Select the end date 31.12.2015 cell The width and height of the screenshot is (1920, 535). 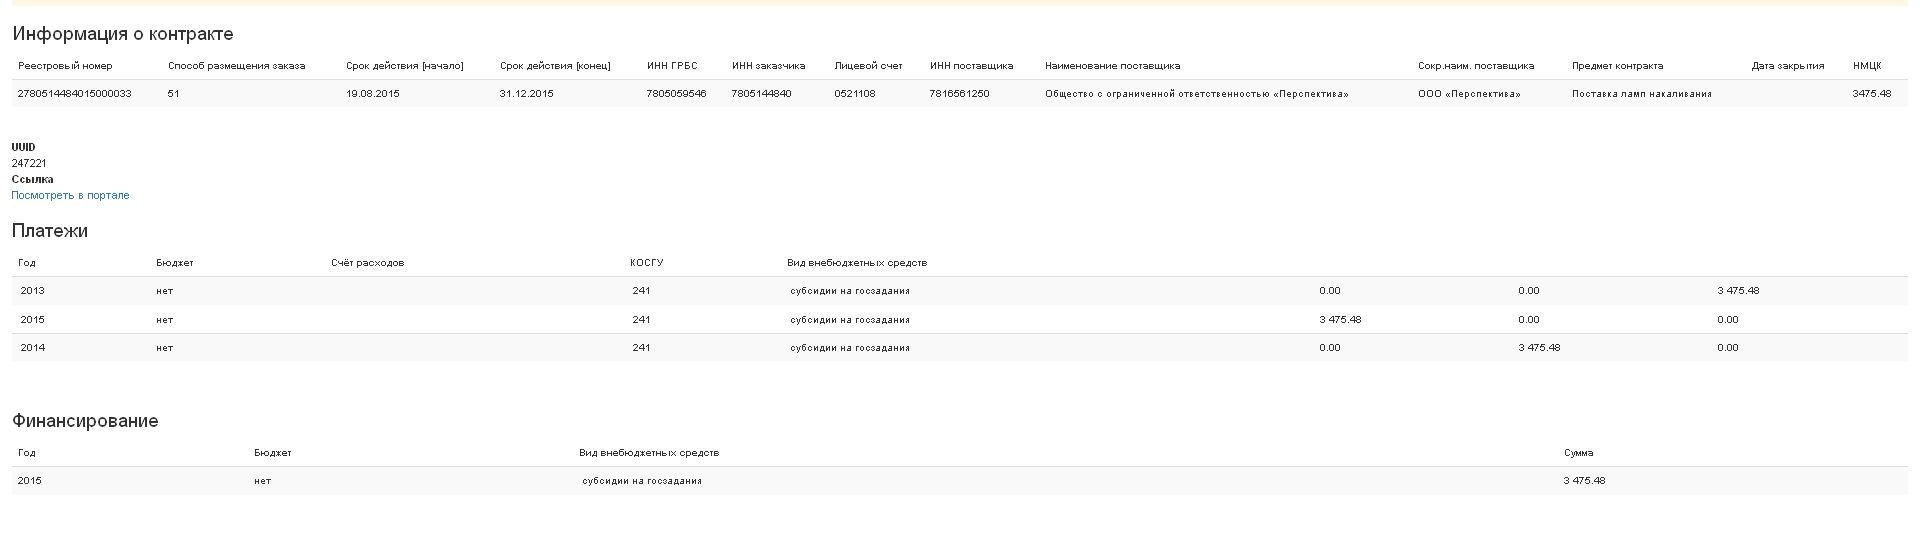(x=526, y=94)
